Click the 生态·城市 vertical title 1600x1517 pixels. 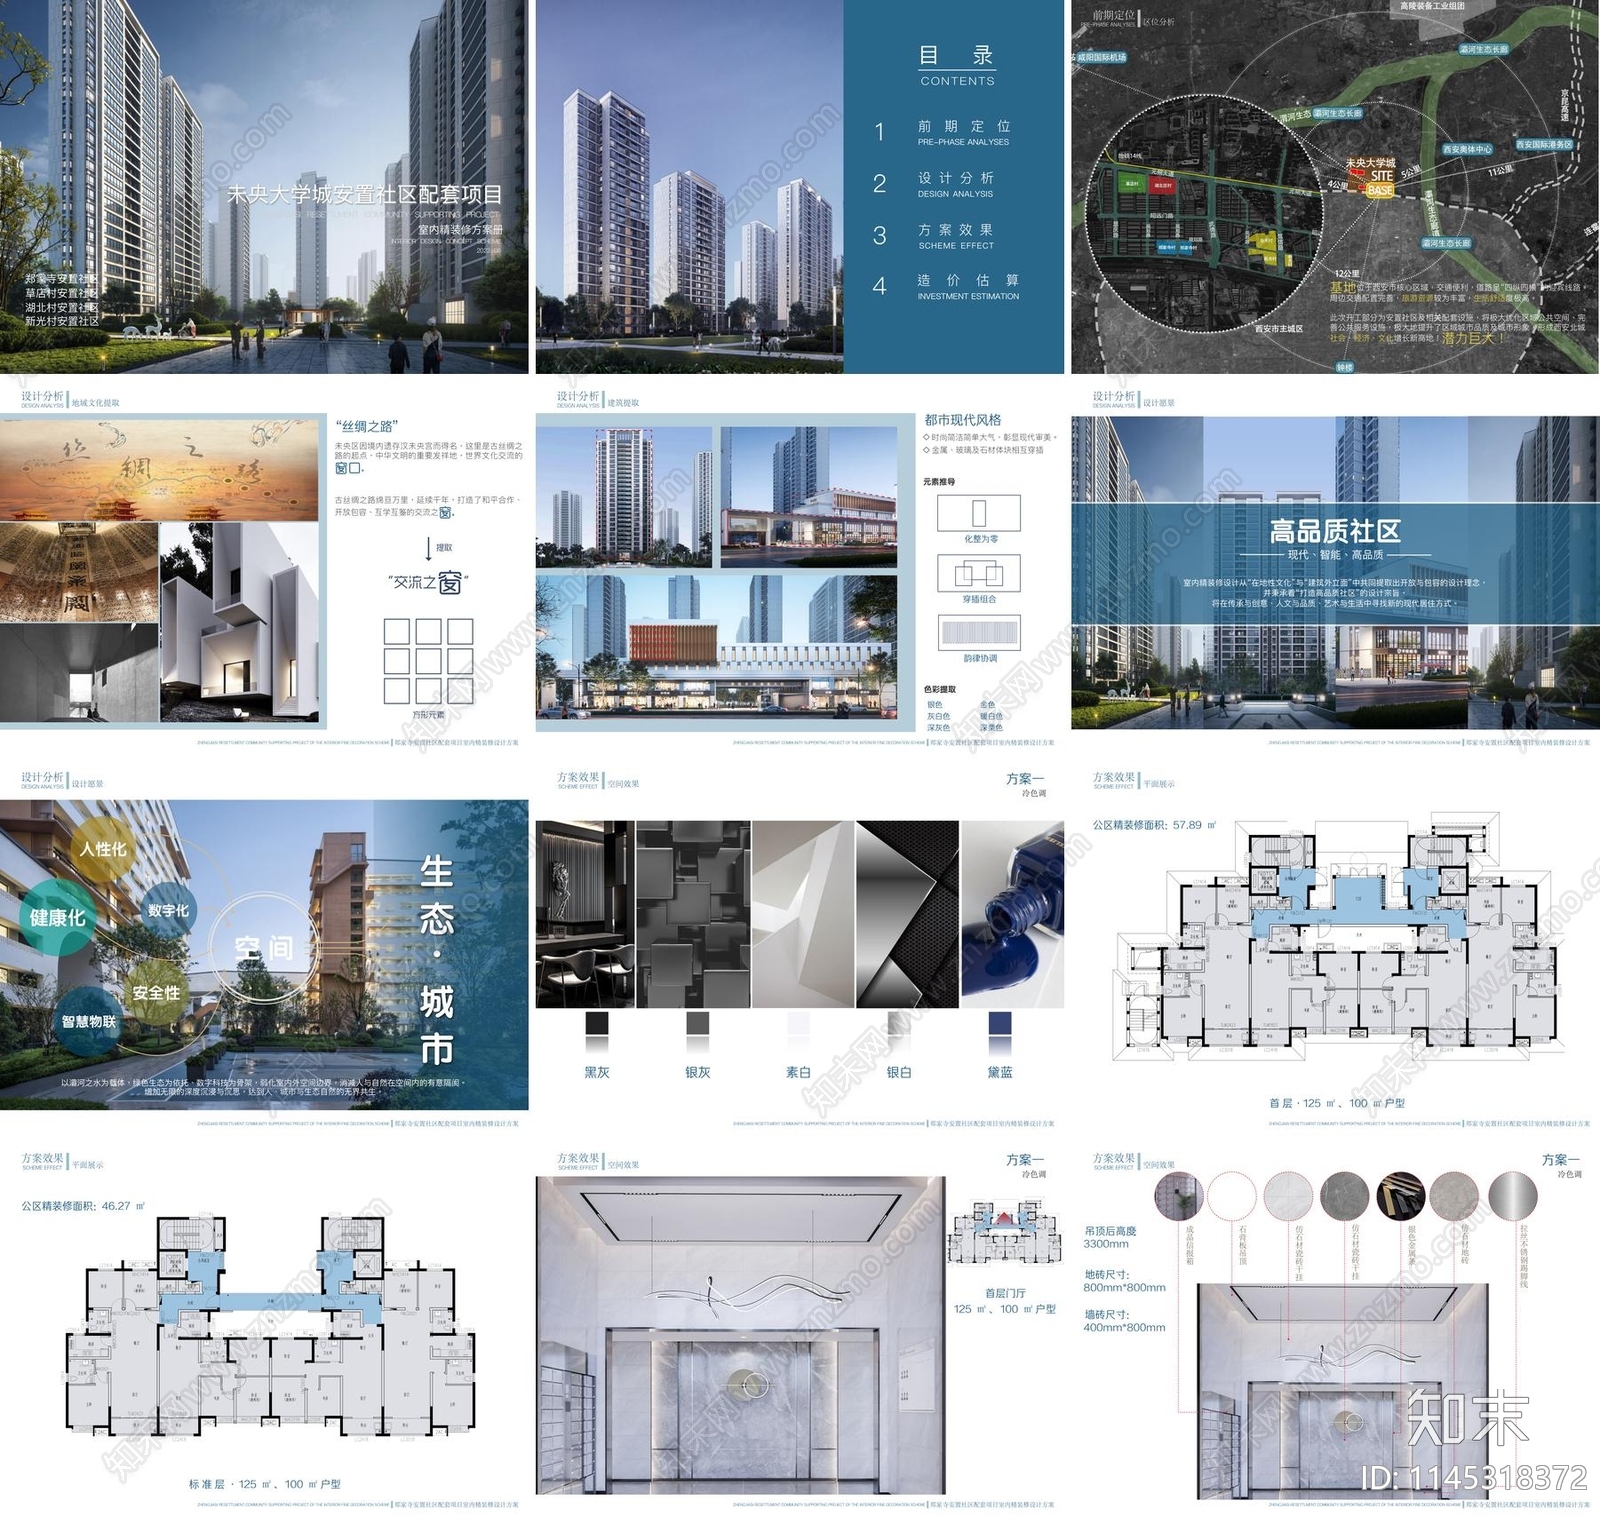coord(437,960)
